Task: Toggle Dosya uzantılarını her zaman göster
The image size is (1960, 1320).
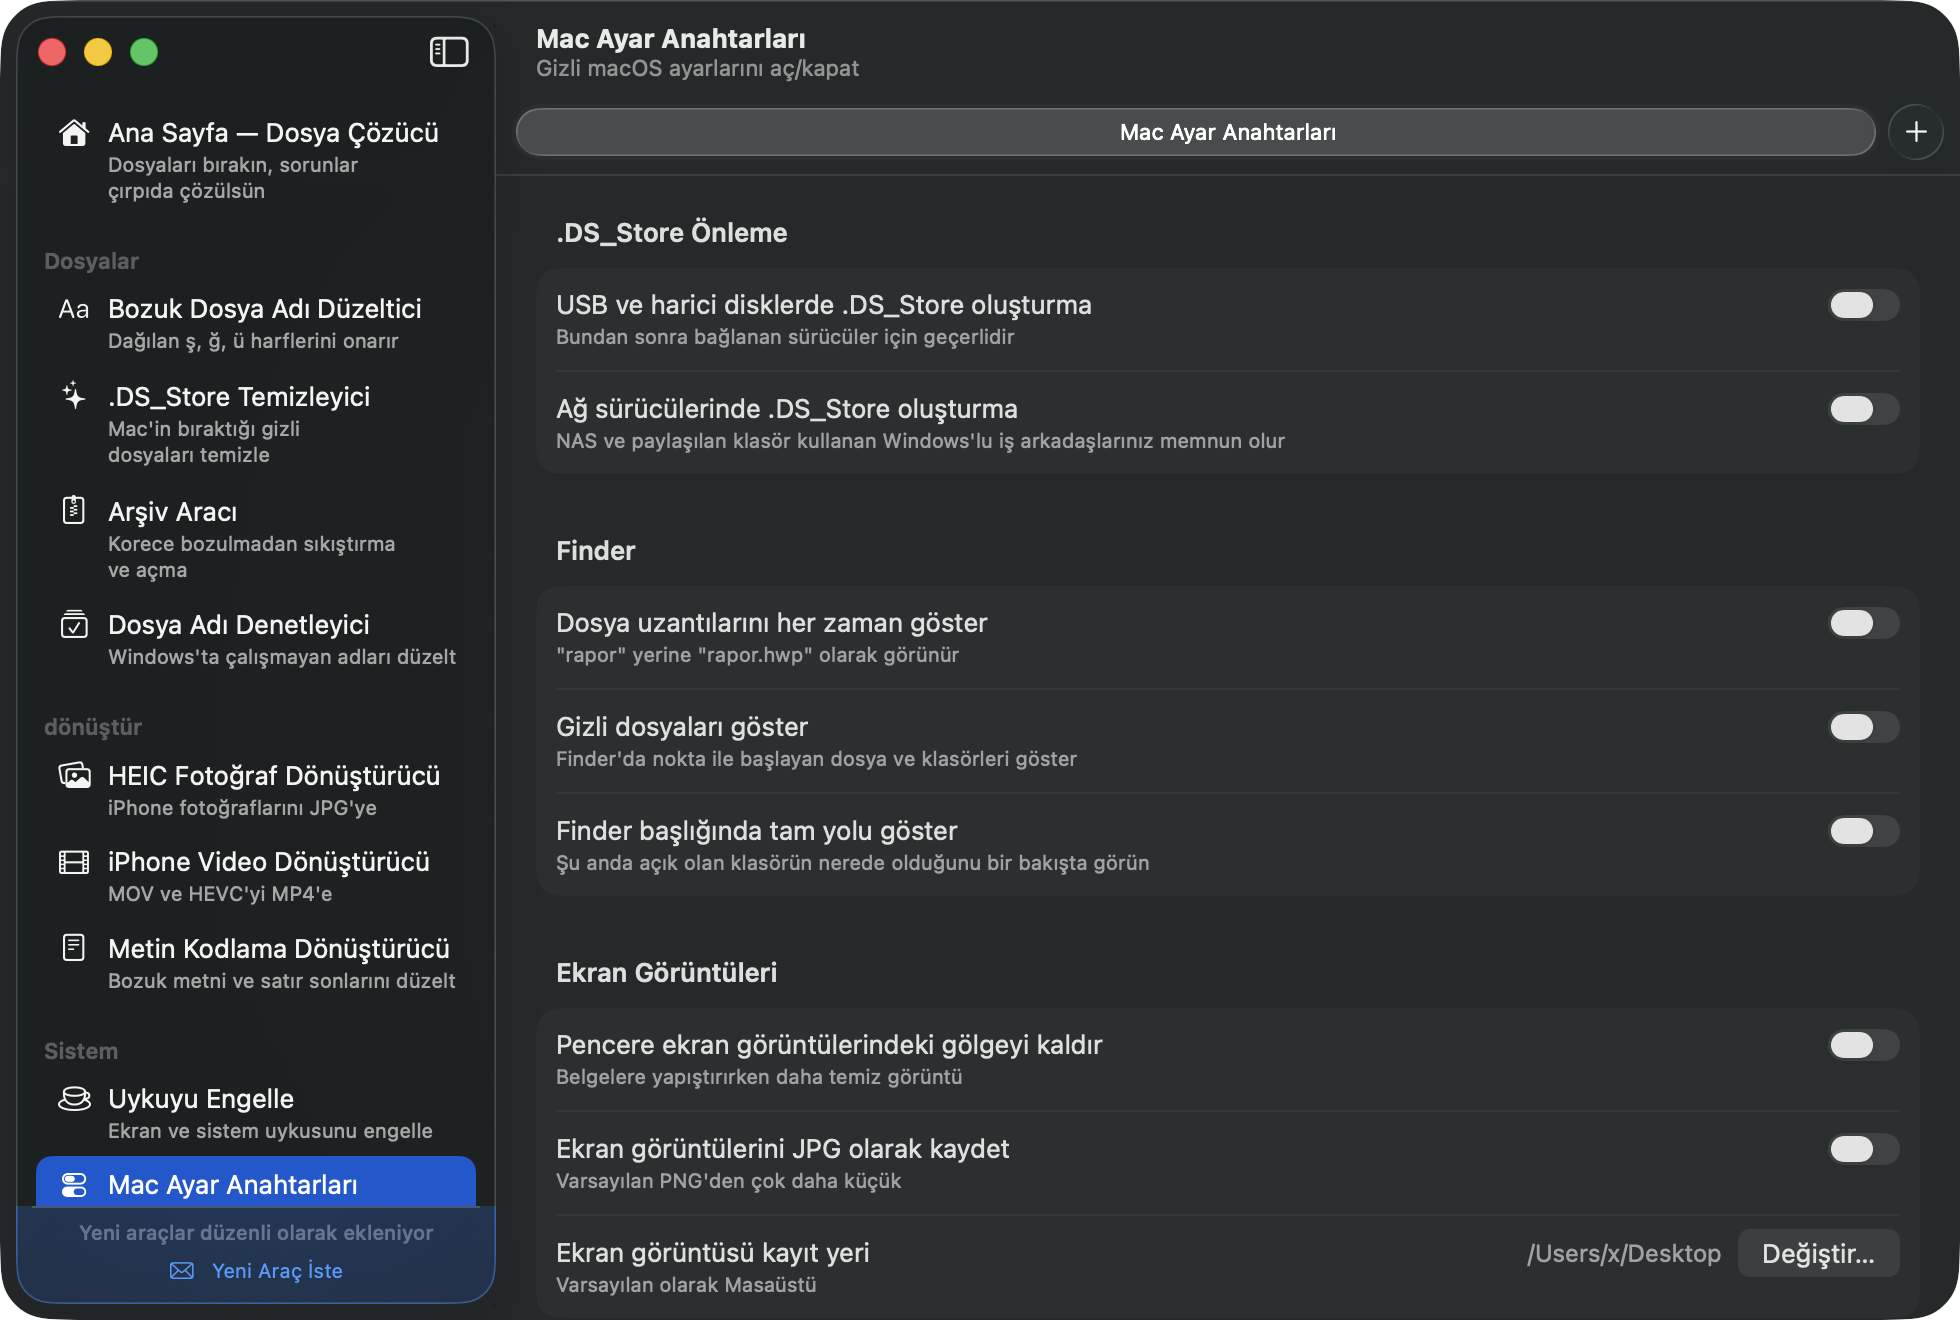Action: (1864, 623)
